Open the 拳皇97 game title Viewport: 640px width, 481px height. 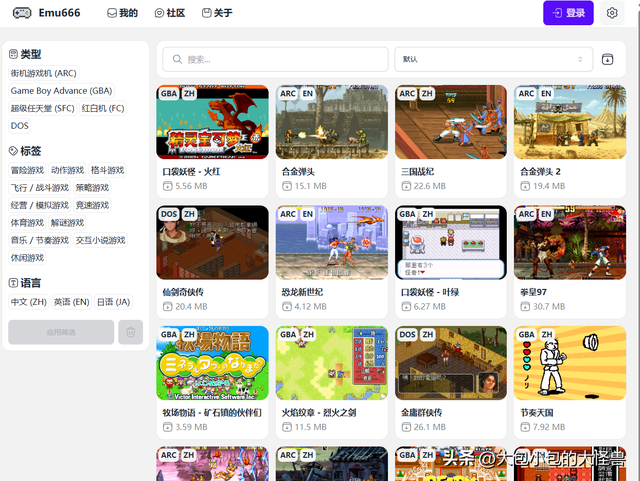[x=533, y=292]
